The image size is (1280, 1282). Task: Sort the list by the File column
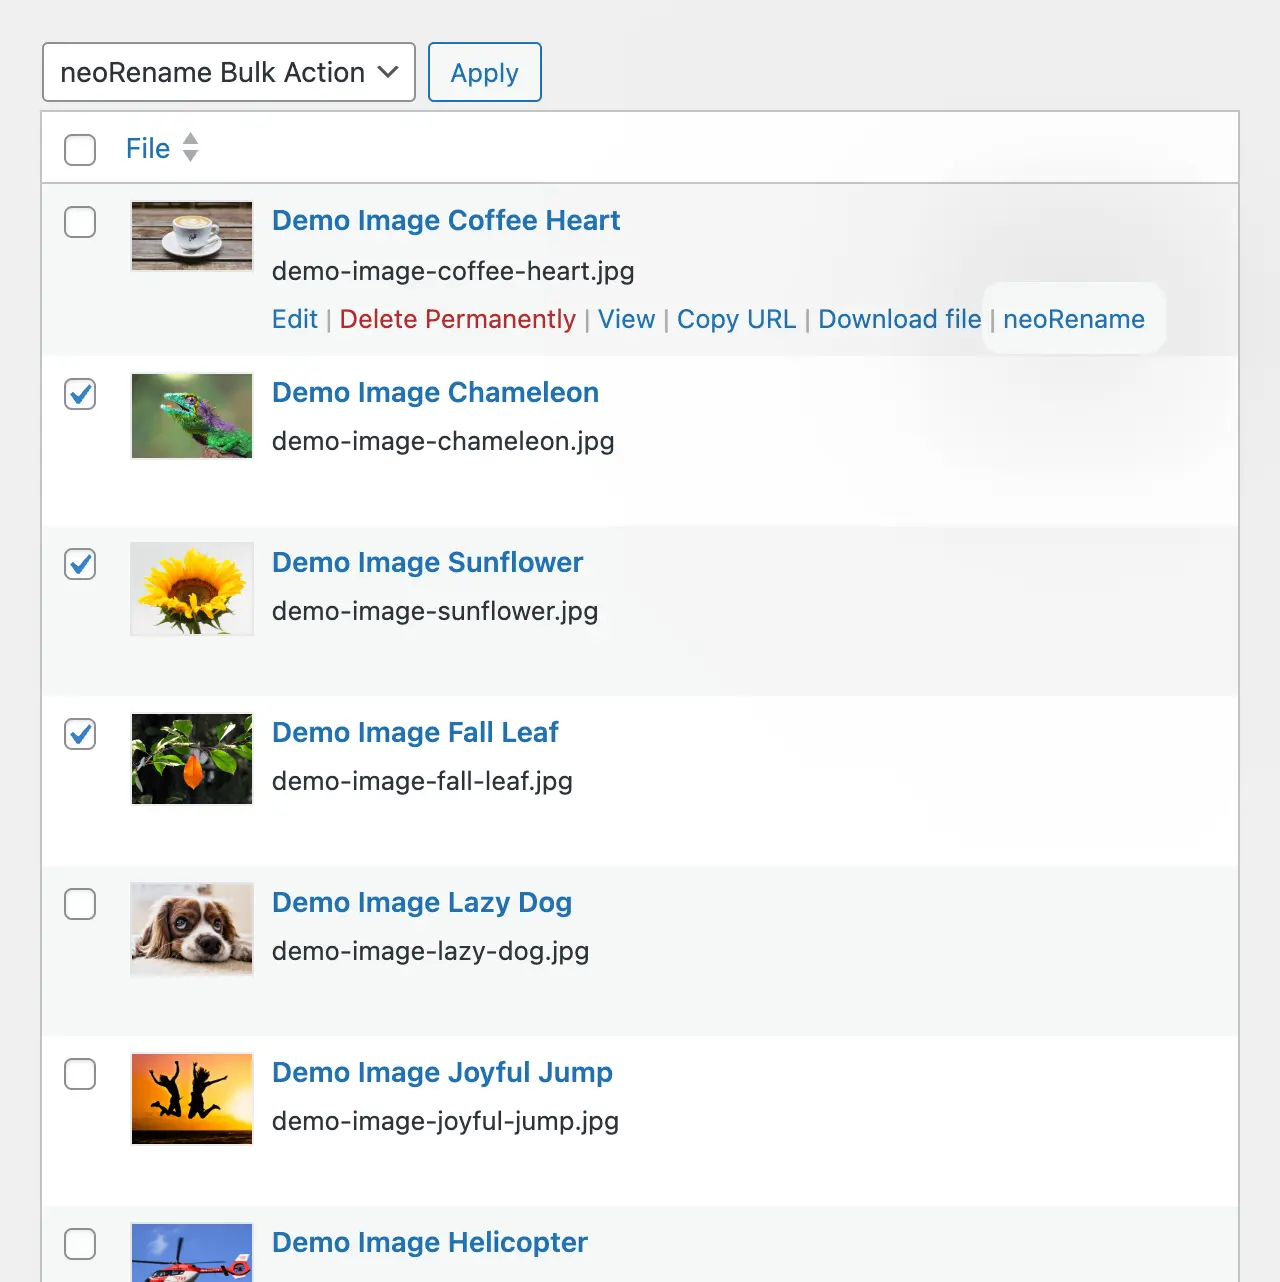[147, 147]
